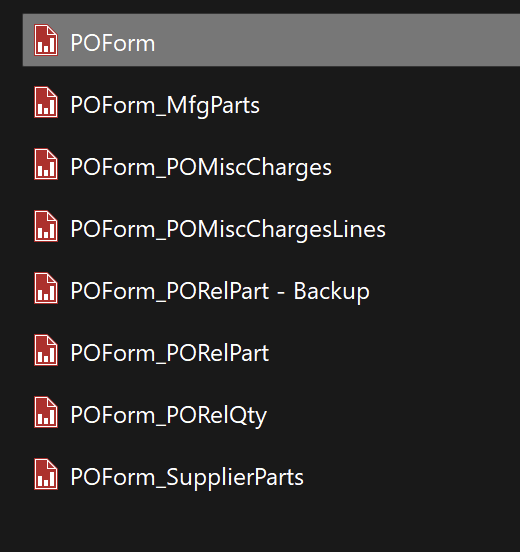
Task: Select the POForm_PORelPart - Backup name
Action: pos(220,292)
